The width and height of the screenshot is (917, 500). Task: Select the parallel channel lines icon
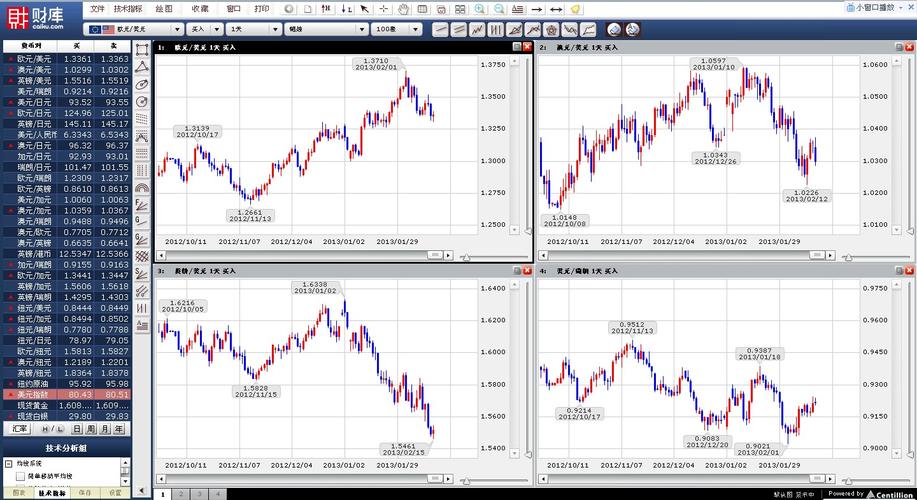(x=458, y=29)
